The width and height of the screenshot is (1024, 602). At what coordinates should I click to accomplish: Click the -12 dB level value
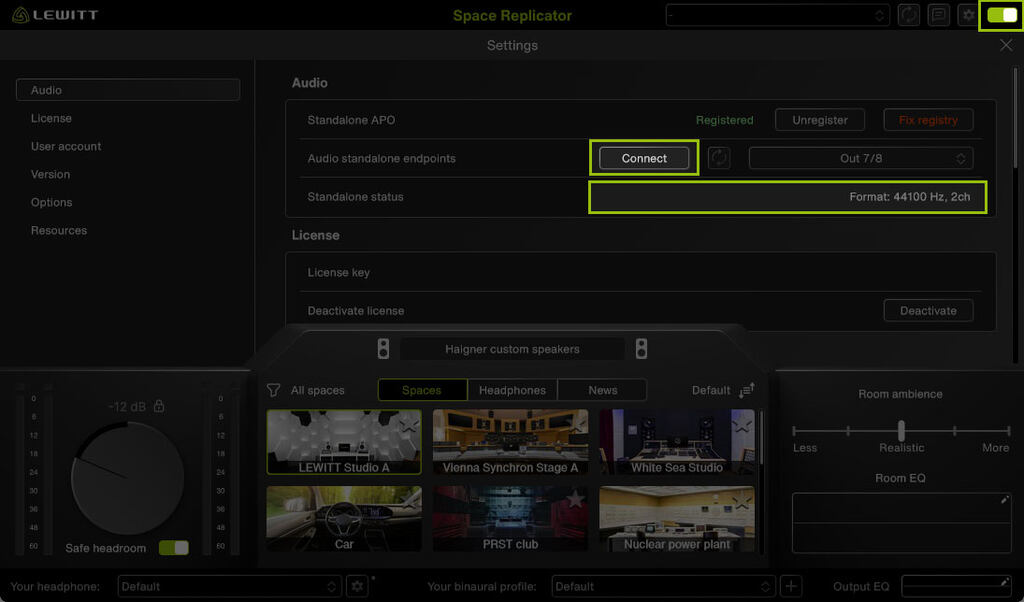pos(127,407)
